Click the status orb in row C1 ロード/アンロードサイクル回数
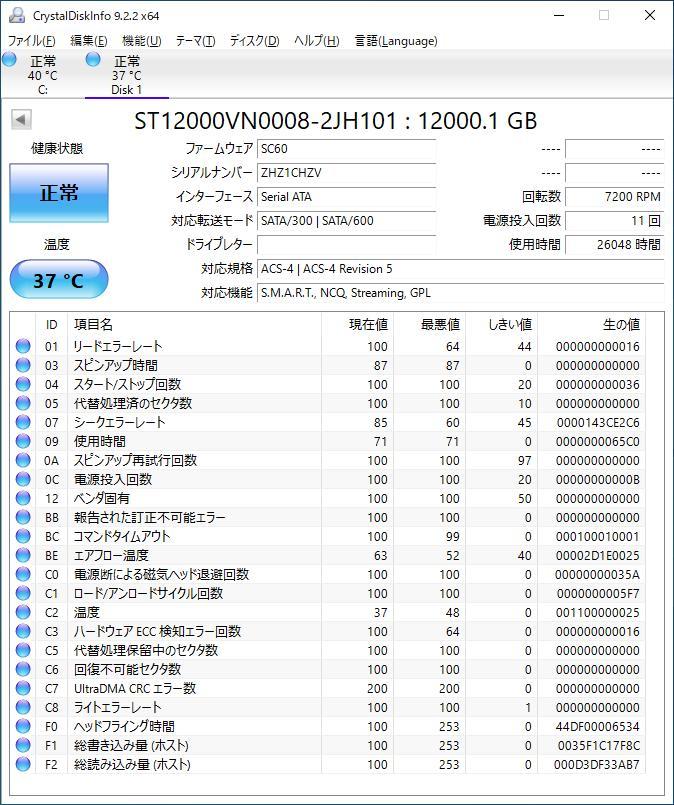674x805 pixels. pos(23,593)
